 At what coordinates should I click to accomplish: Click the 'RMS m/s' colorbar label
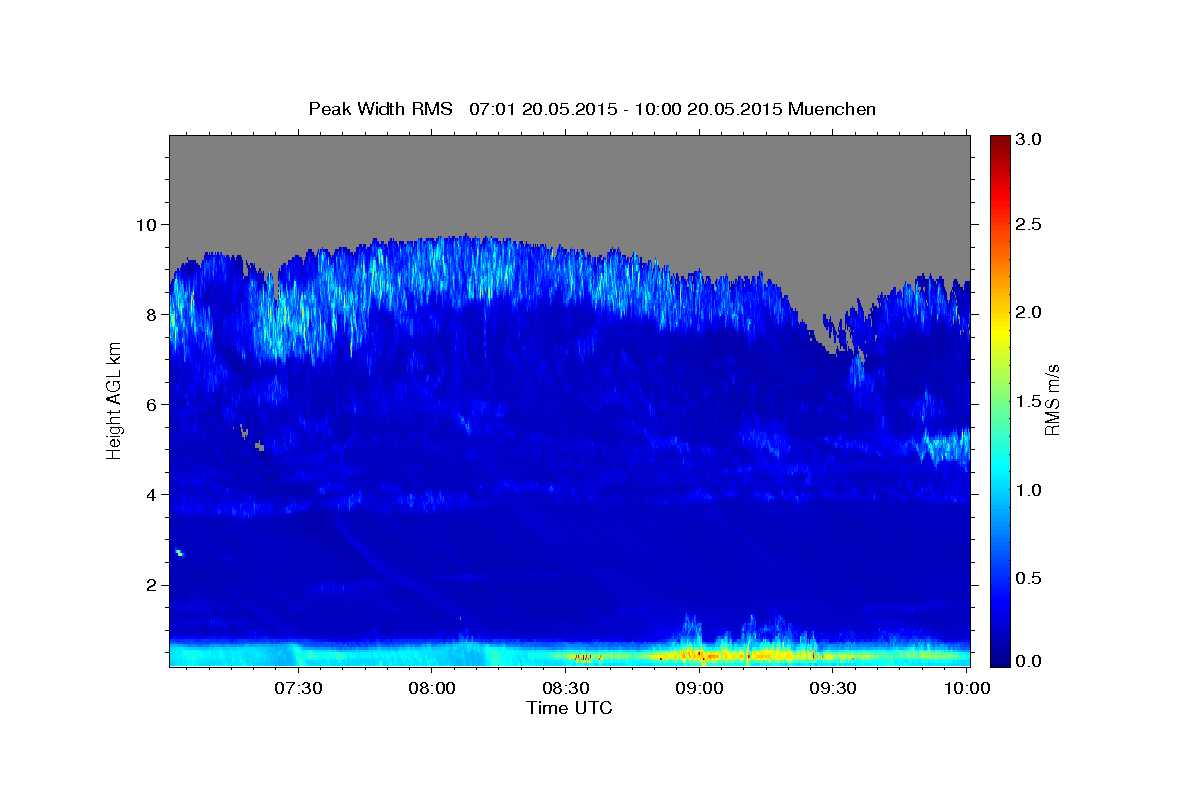(1052, 398)
